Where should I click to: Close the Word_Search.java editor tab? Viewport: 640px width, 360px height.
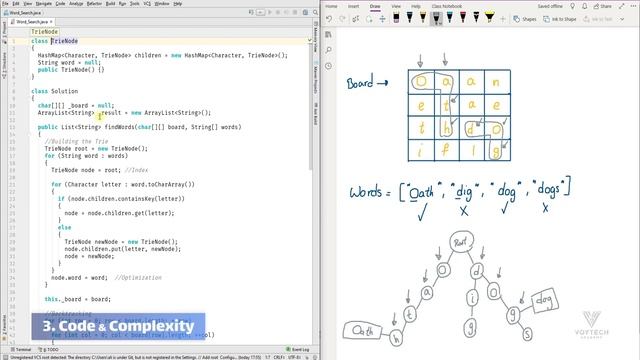click(51, 22)
